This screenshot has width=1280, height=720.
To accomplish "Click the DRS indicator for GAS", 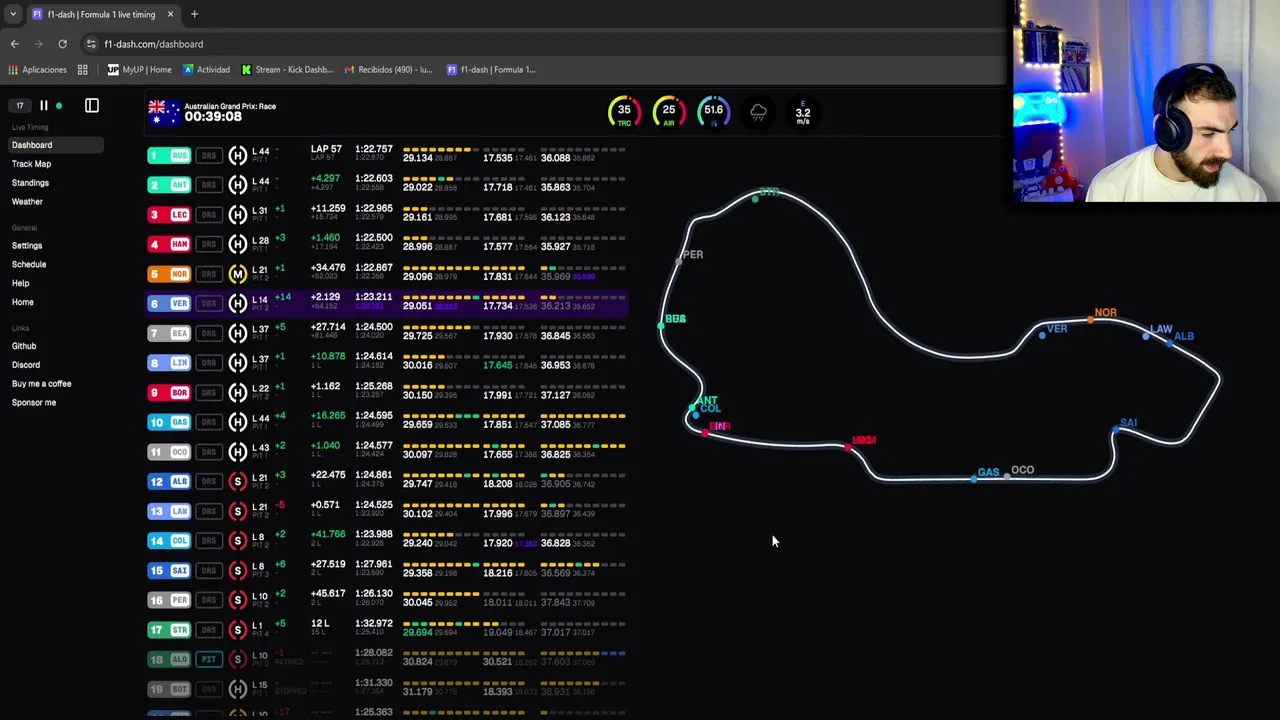I will [x=209, y=422].
